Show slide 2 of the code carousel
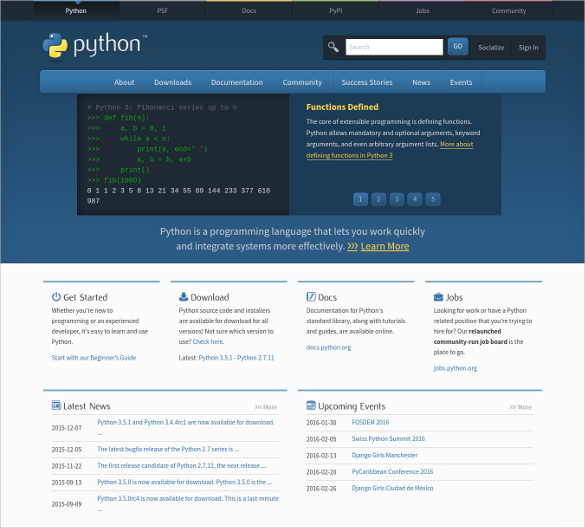 pos(378,199)
